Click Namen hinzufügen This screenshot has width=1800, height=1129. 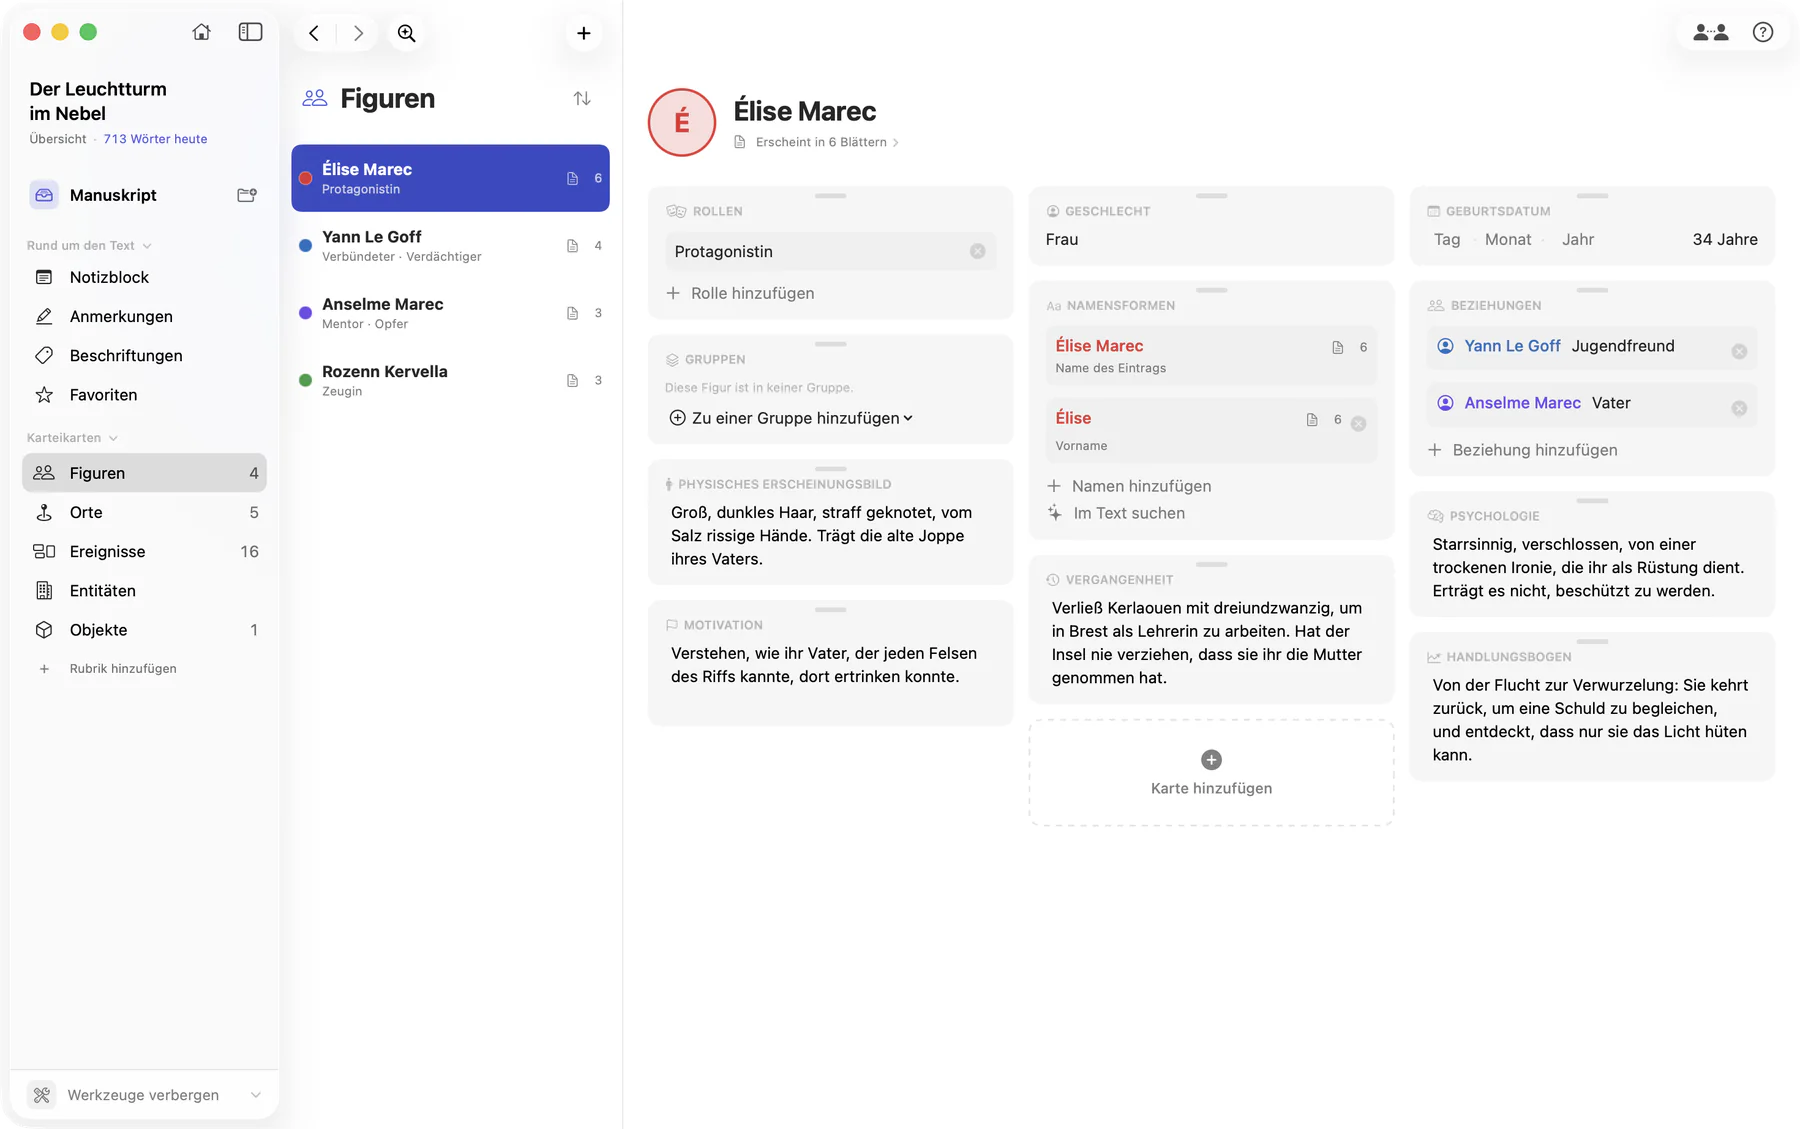[x=1129, y=486]
